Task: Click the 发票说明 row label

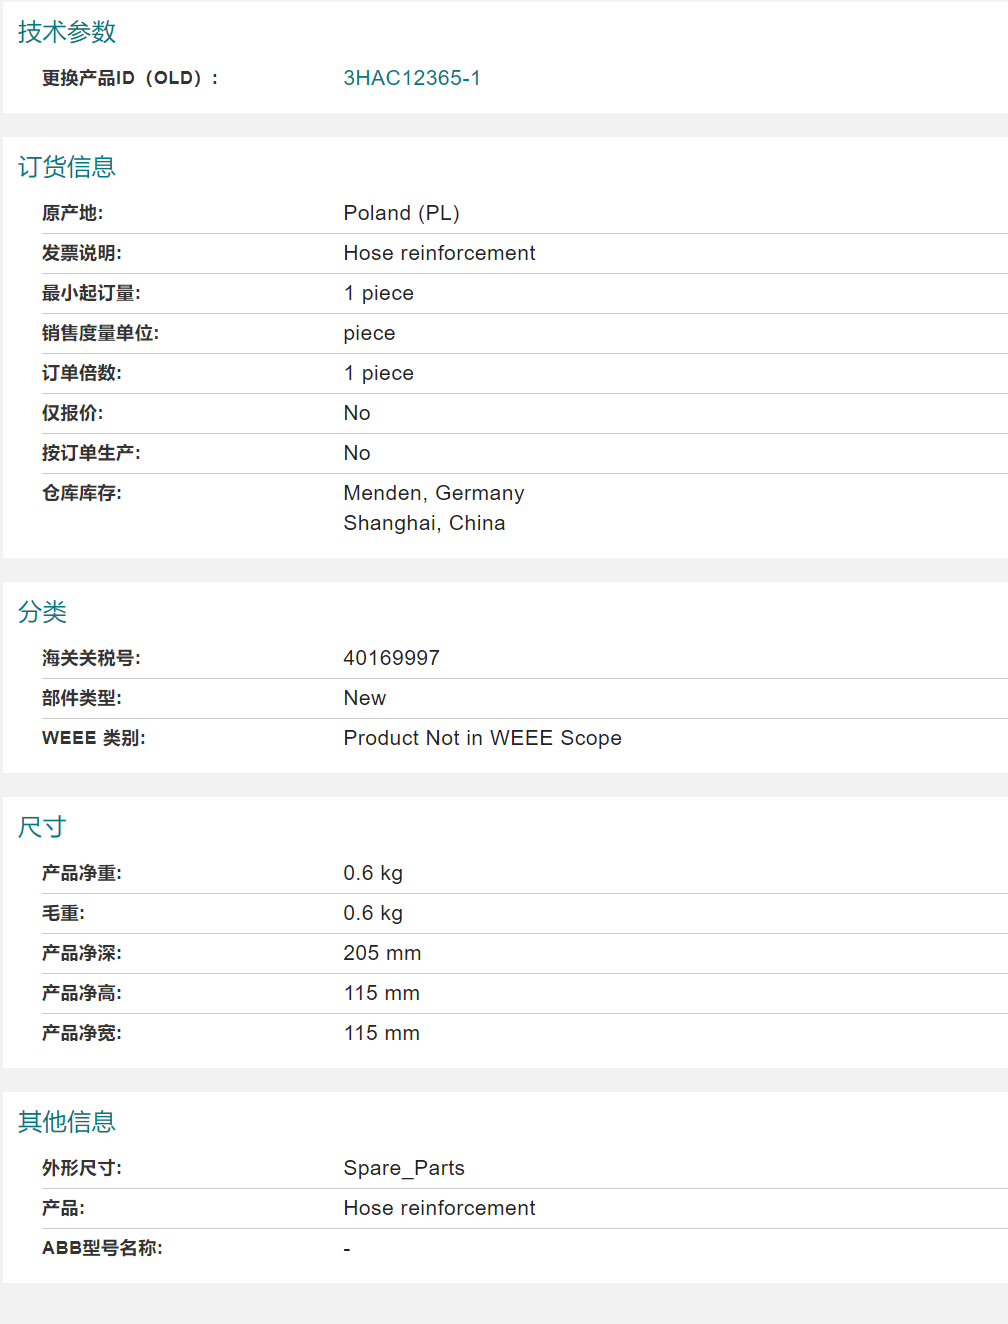Action: pos(82,253)
